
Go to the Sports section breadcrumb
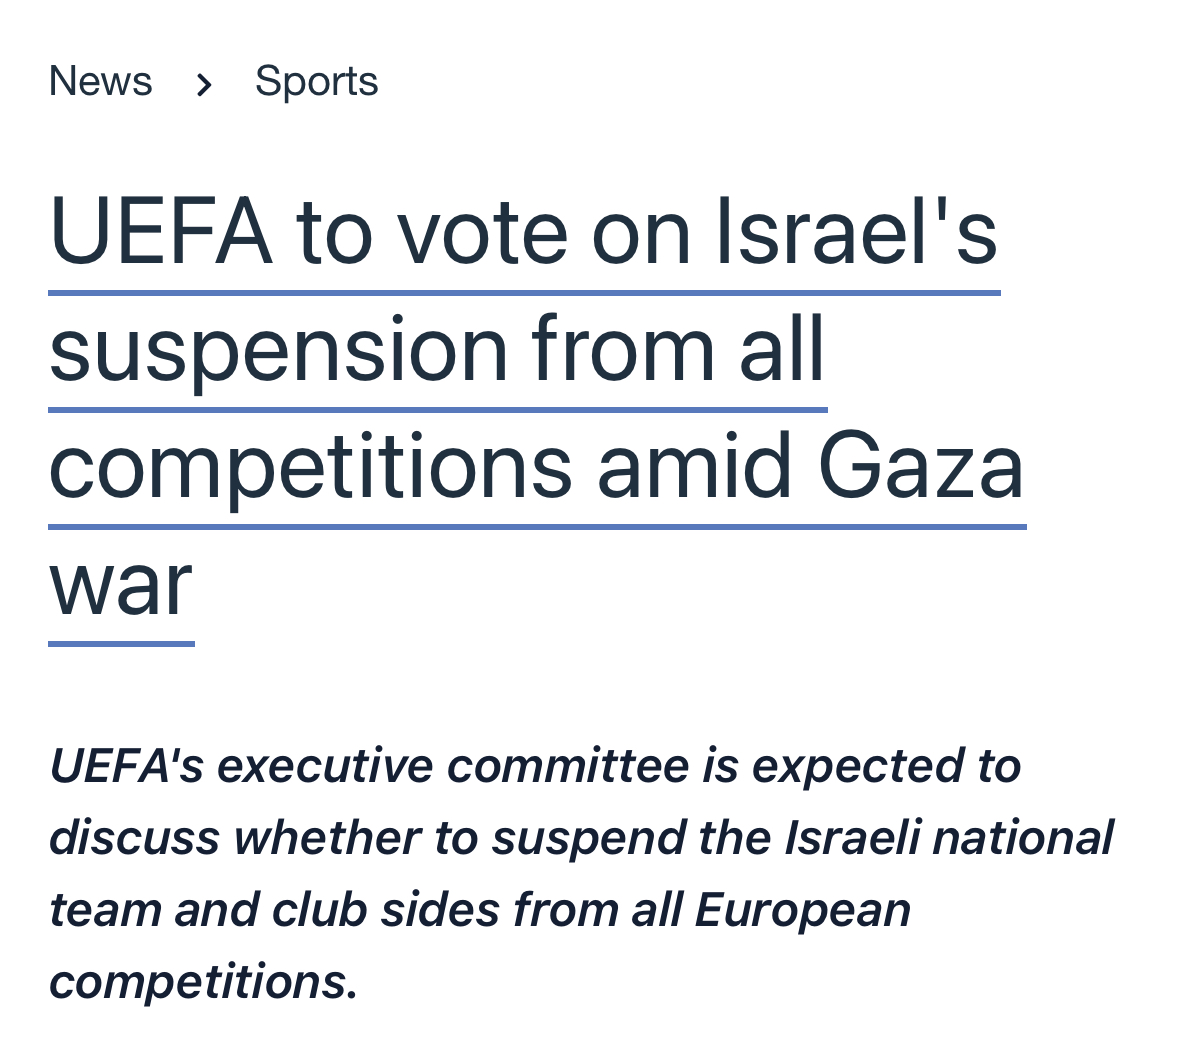317,81
